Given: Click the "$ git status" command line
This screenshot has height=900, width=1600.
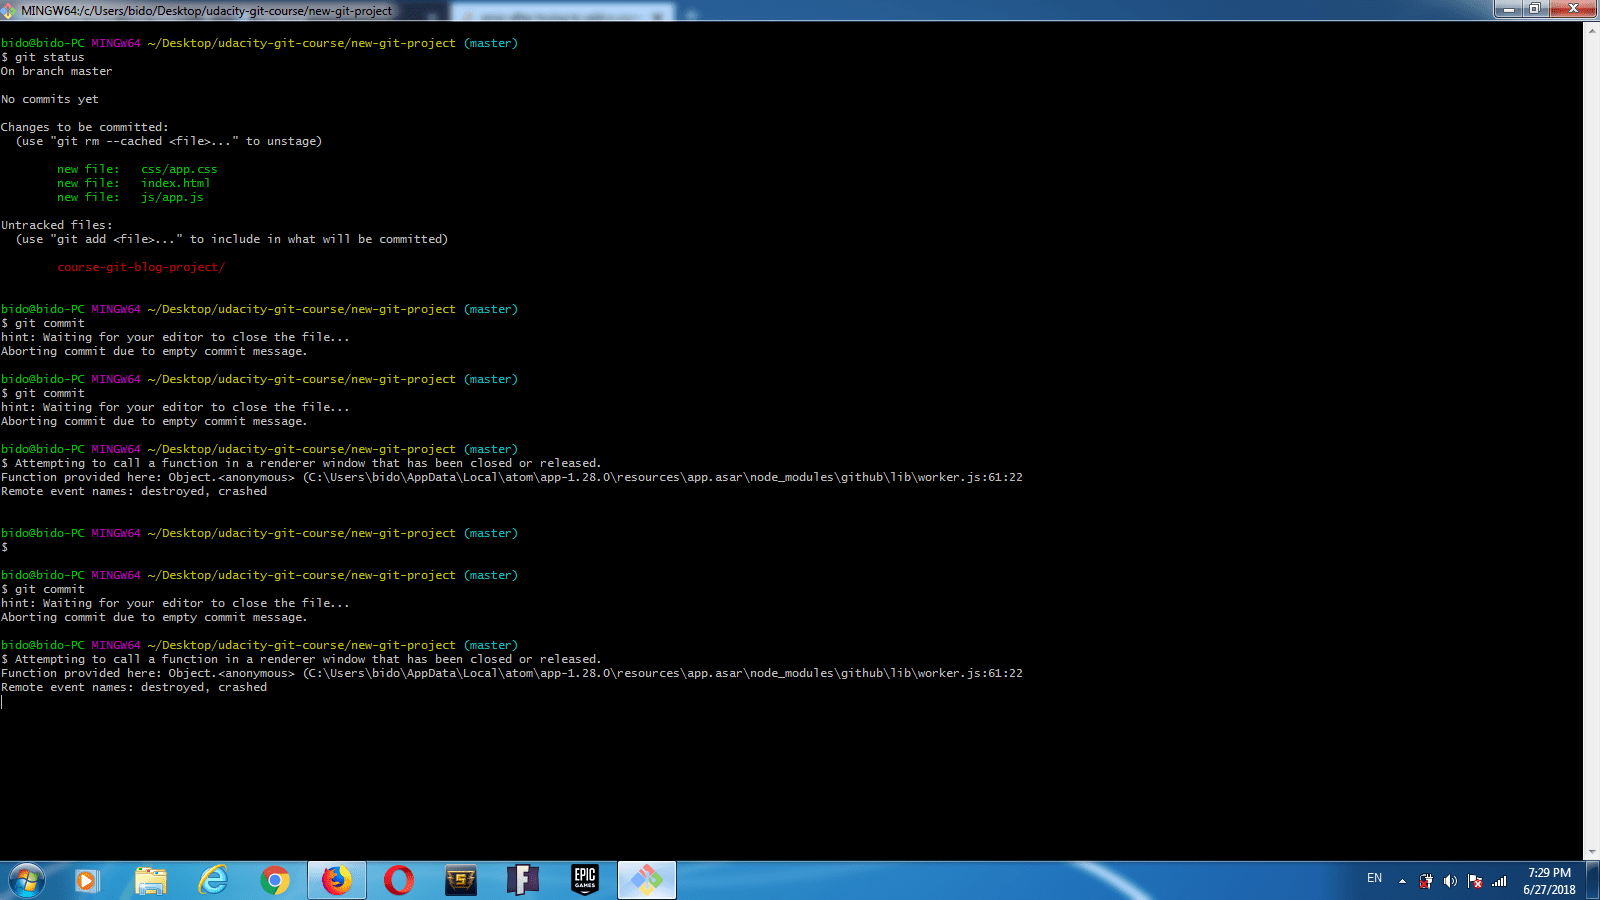Looking at the screenshot, I should [x=43, y=58].
